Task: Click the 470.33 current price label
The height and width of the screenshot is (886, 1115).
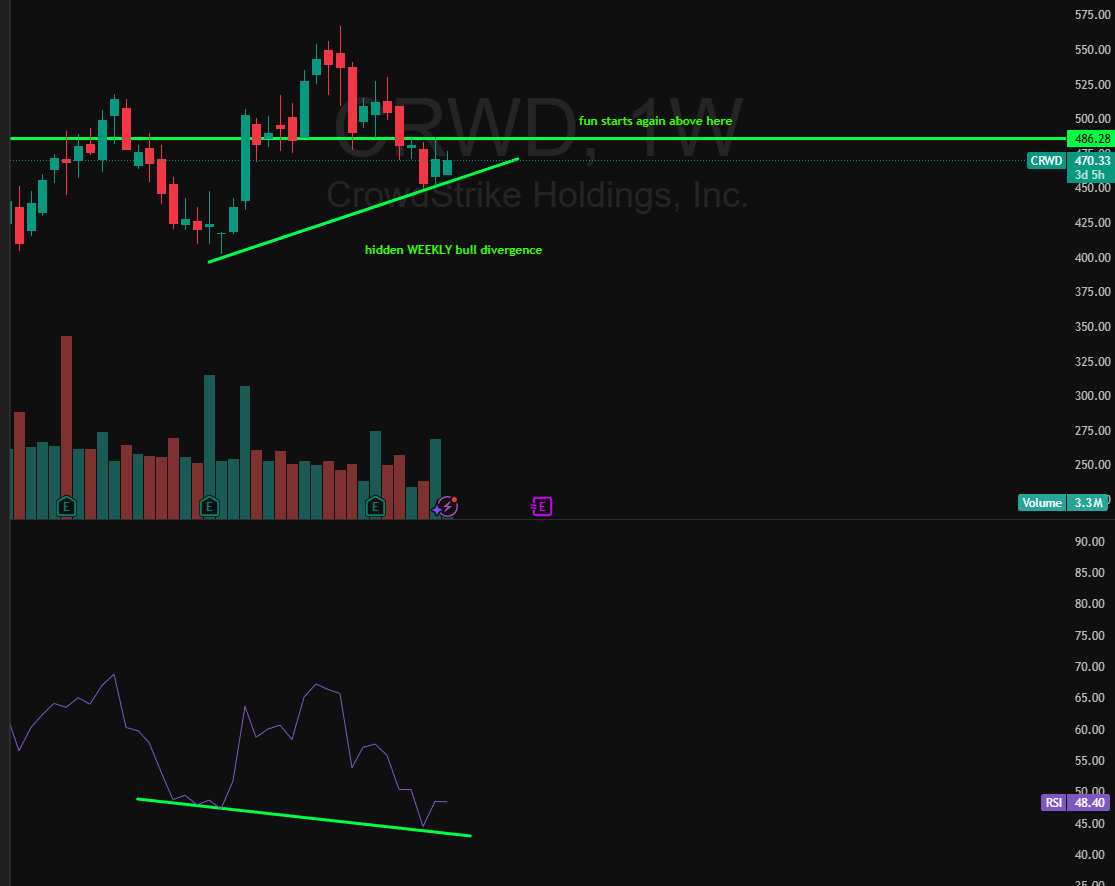Action: (1091, 161)
